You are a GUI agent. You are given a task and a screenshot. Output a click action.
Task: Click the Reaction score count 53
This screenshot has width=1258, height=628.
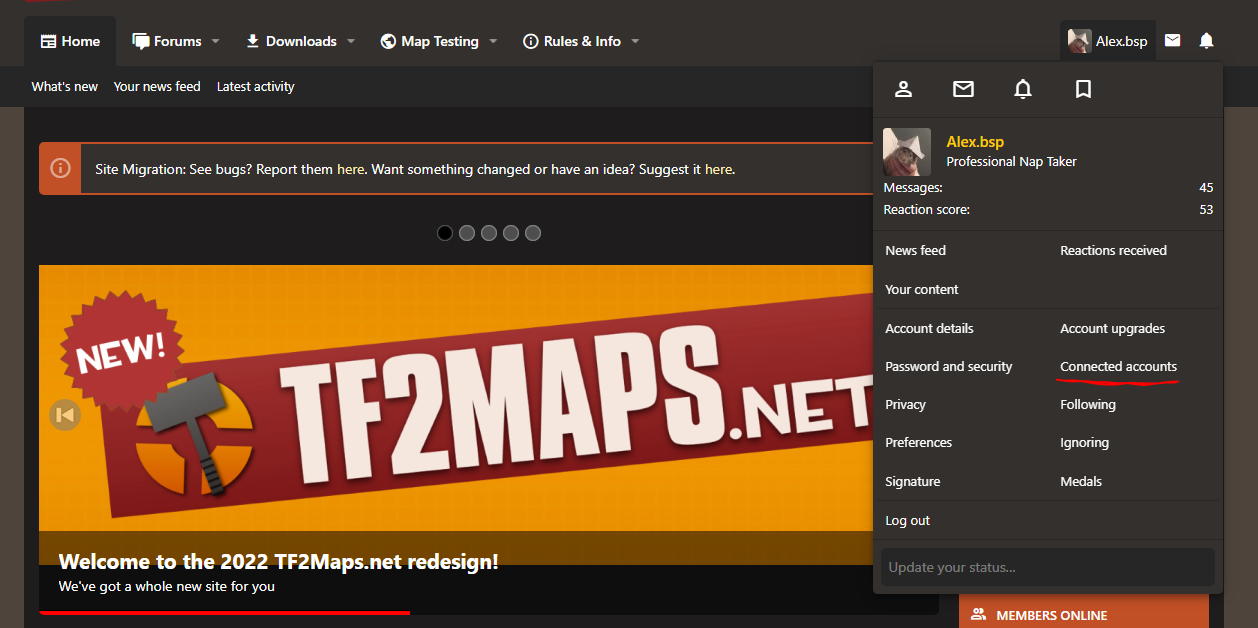pyautogui.click(x=1206, y=210)
